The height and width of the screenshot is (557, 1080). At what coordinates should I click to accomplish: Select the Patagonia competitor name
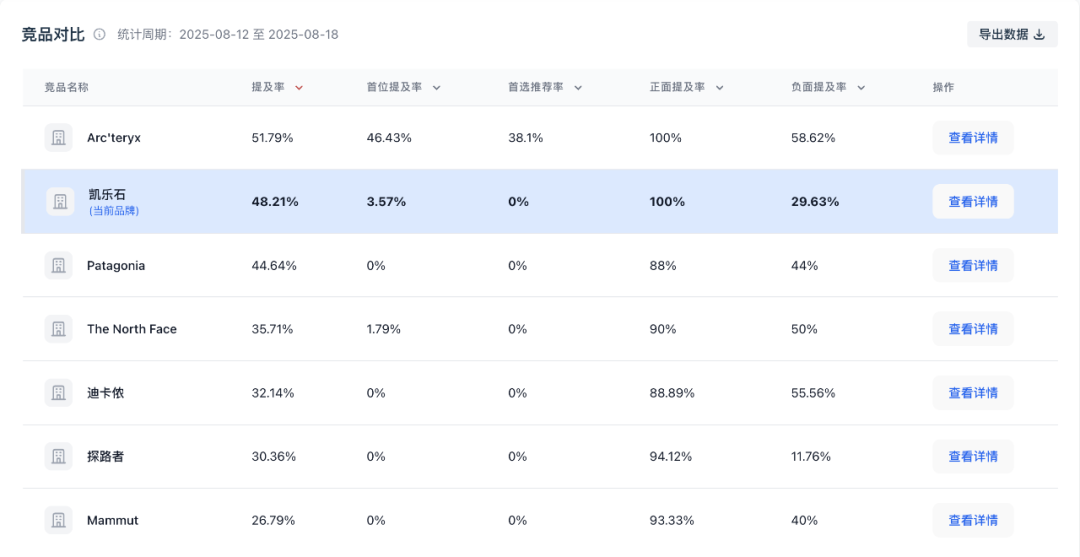point(116,266)
